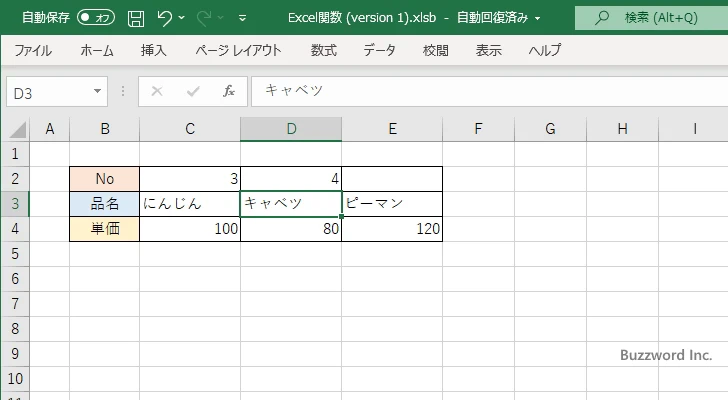Select column A header

(x=50, y=129)
